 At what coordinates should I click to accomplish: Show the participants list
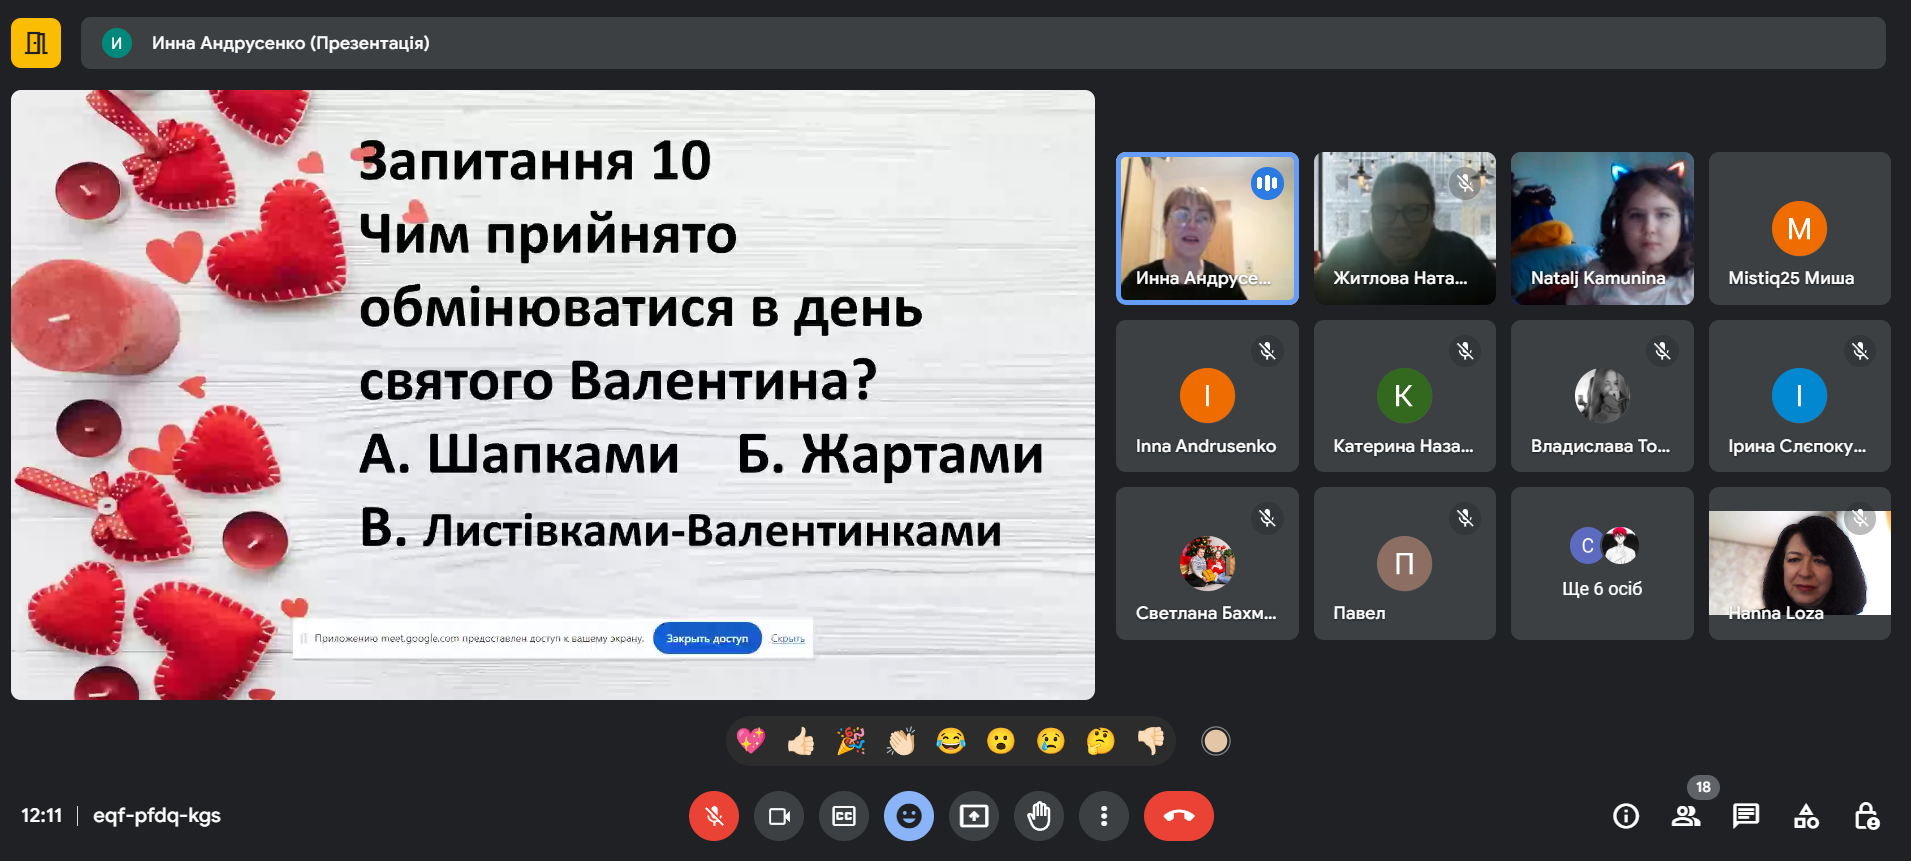1686,816
